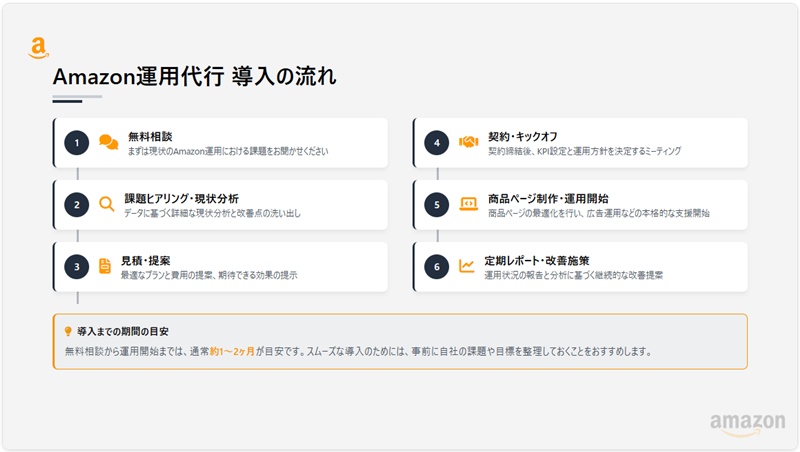Select the heading 無料相談
Image resolution: width=800 pixels, height=452 pixels.
click(150, 136)
